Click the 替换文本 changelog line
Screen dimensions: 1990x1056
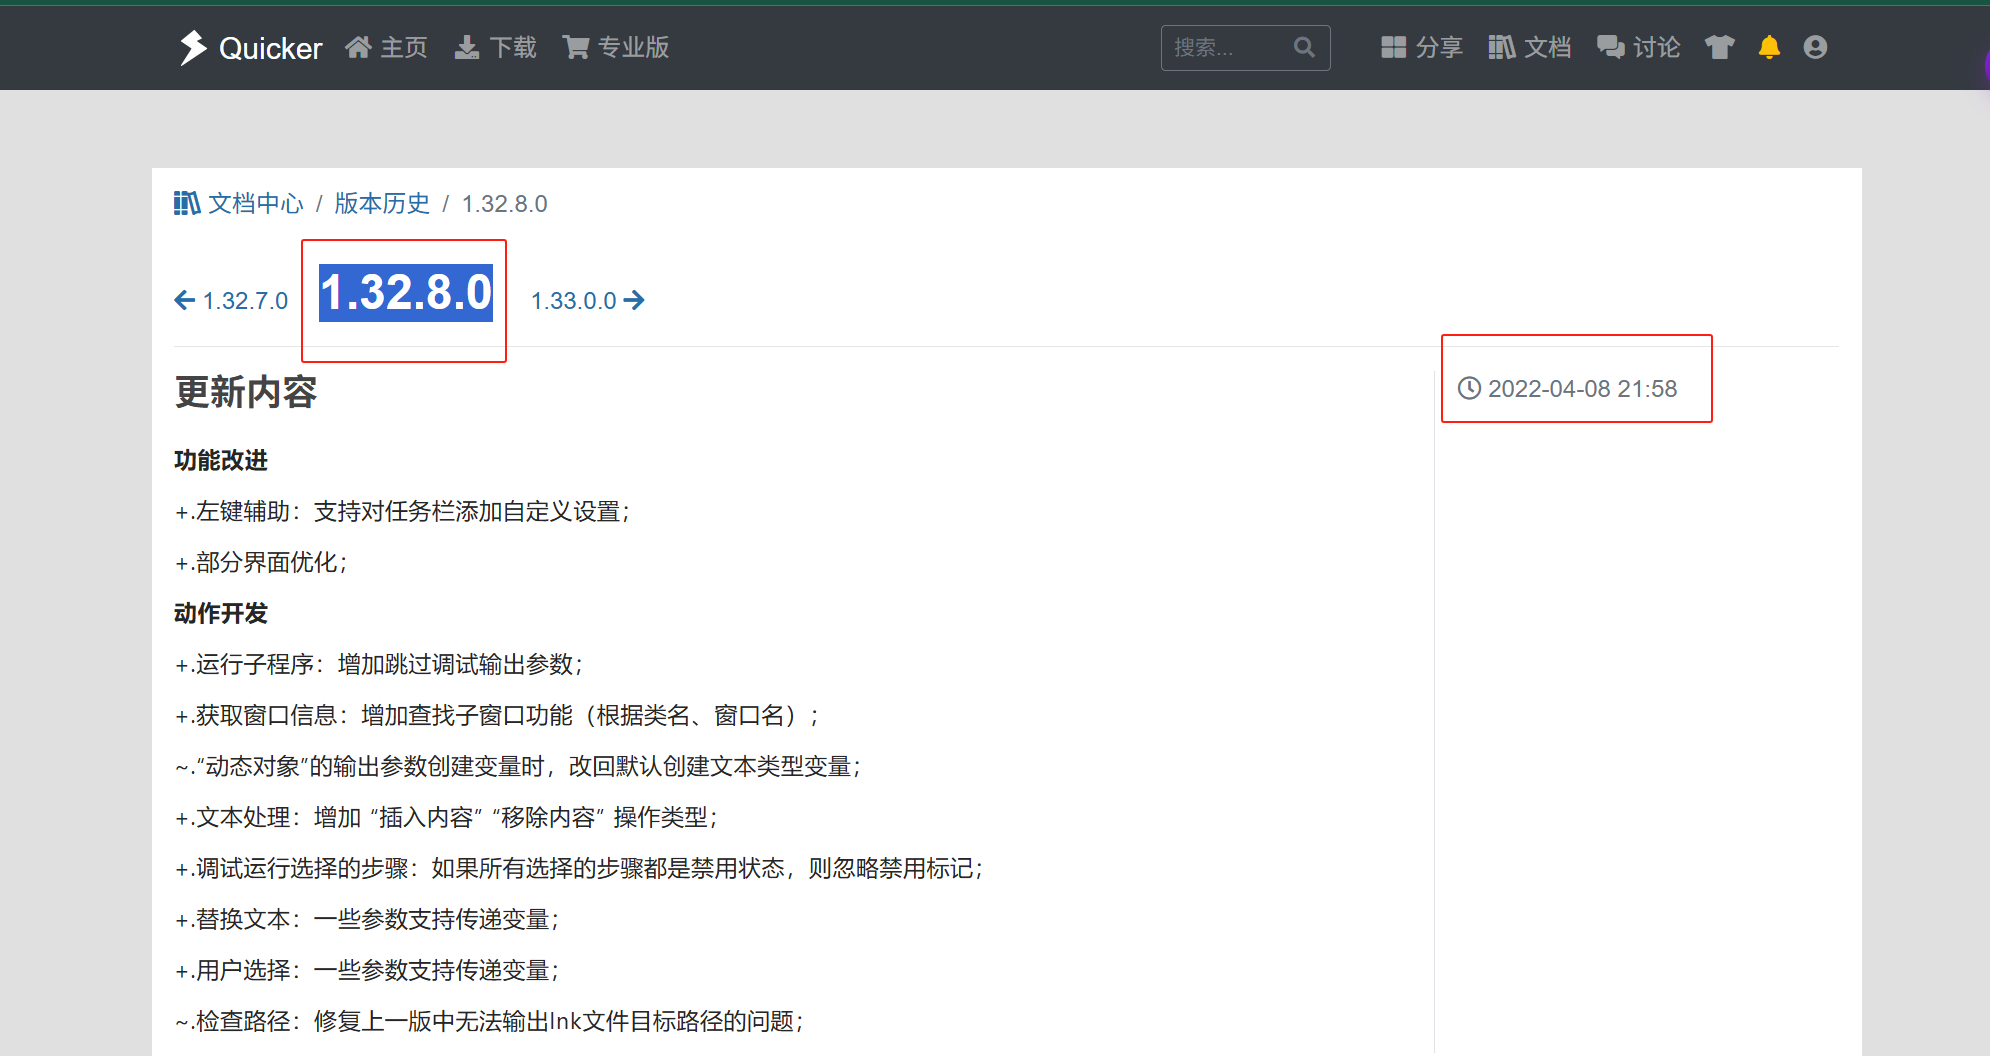point(367,920)
